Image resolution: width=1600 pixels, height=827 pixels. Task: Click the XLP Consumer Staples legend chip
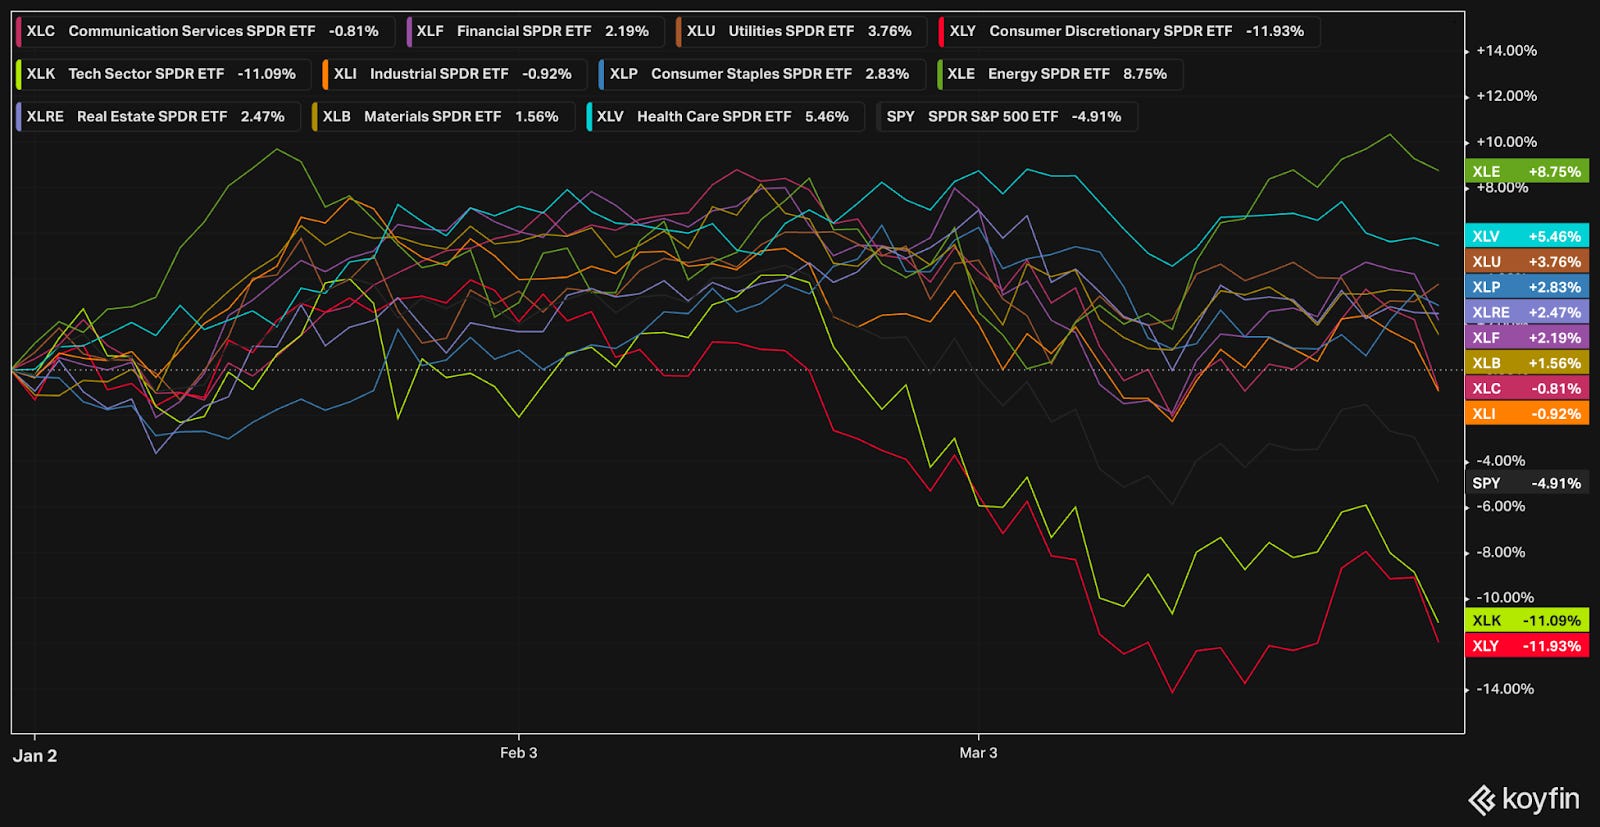click(x=762, y=74)
